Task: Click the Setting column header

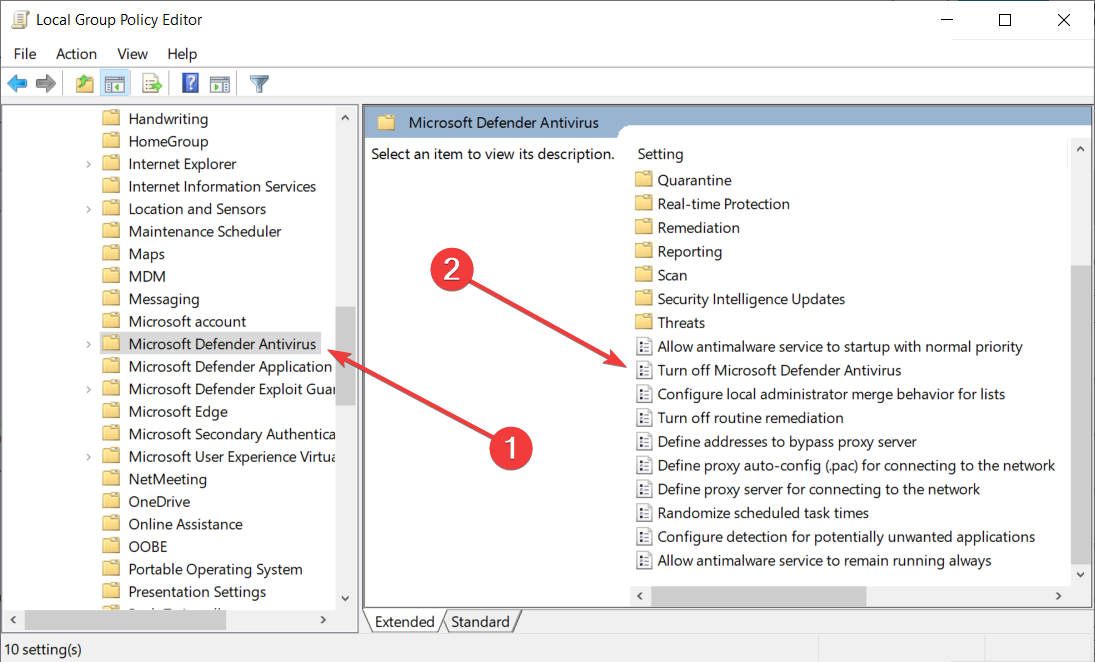Action: click(660, 154)
